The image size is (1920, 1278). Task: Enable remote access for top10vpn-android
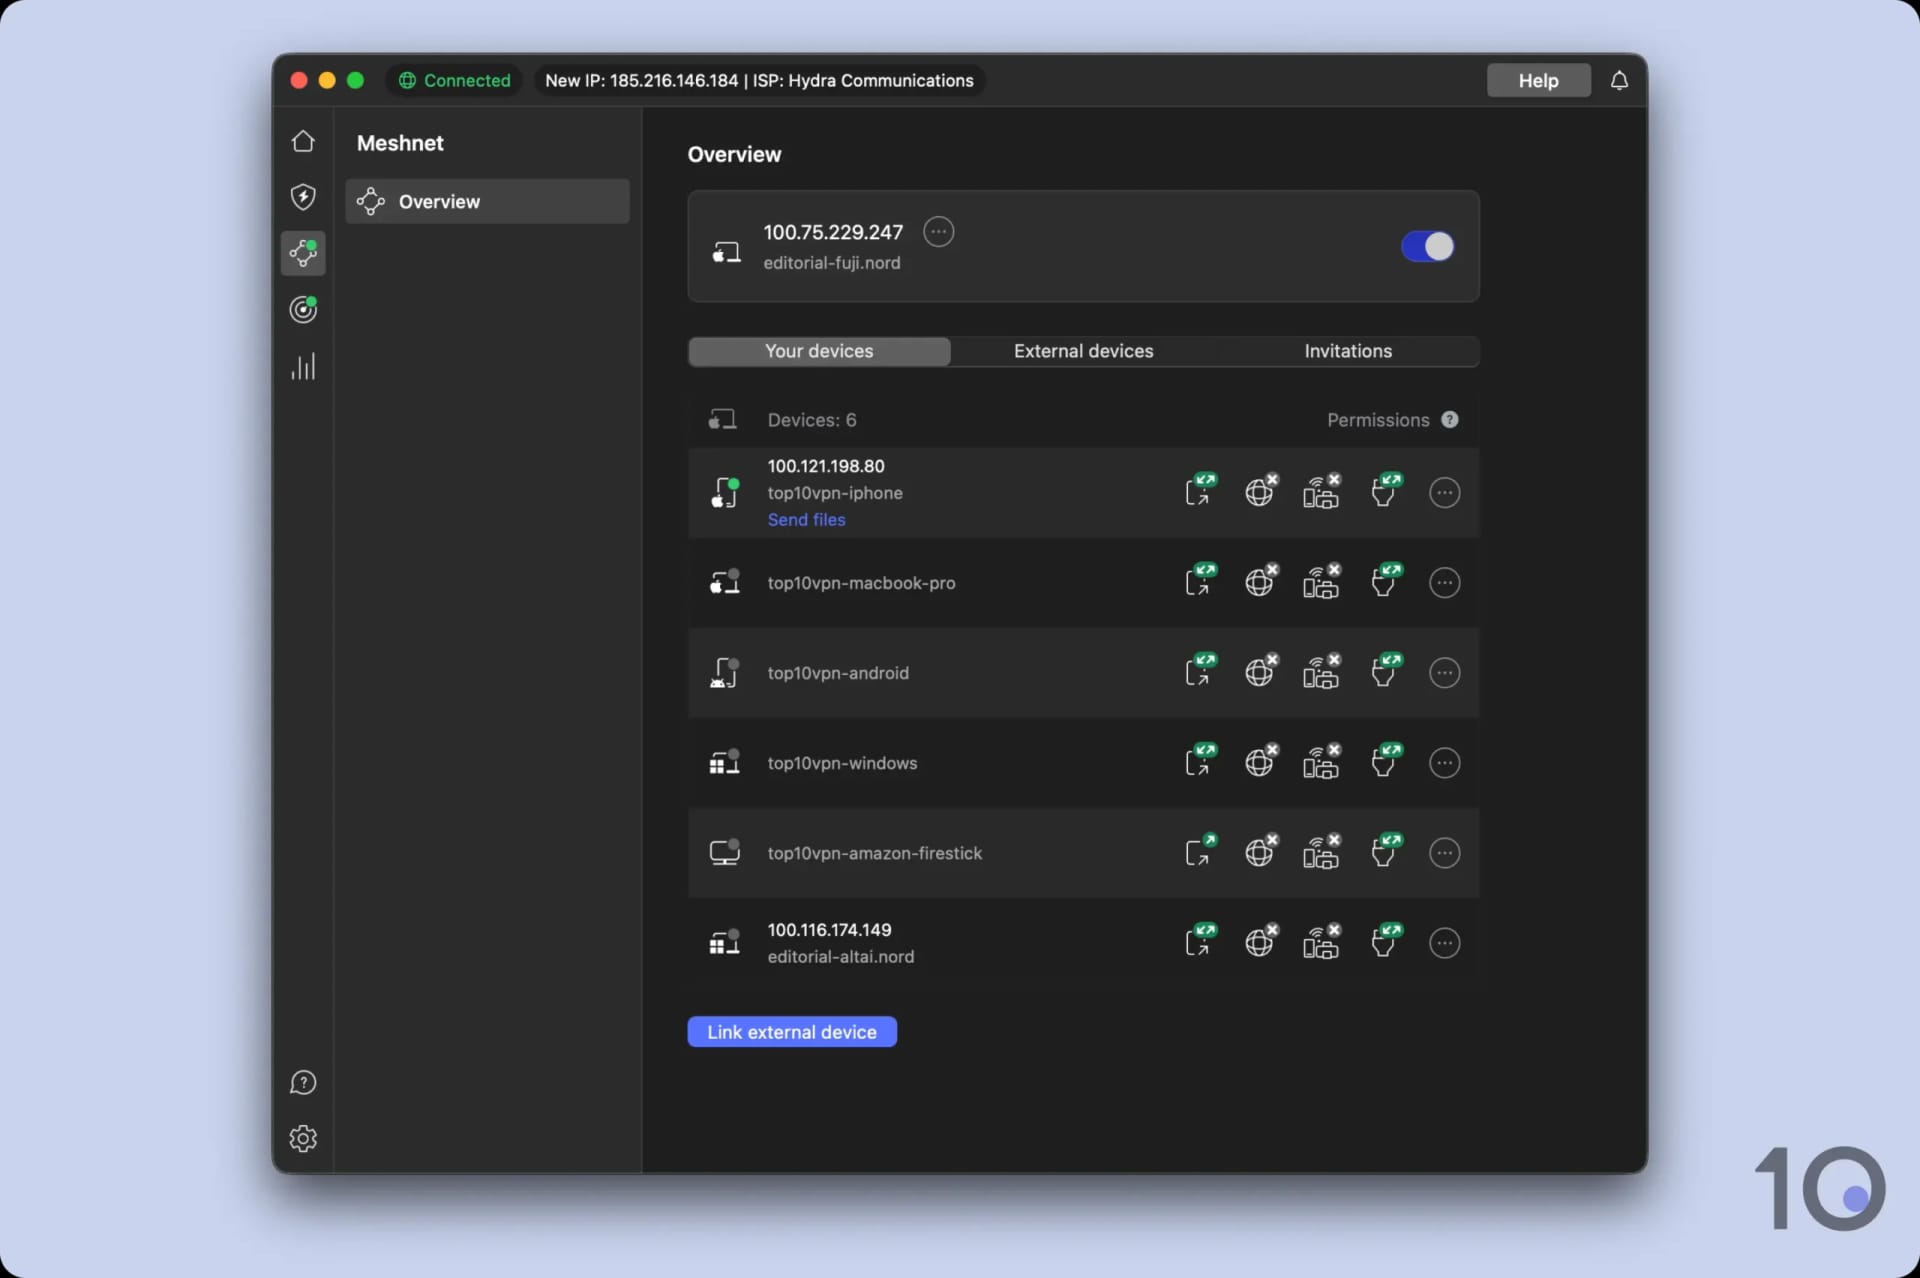[x=1199, y=672]
